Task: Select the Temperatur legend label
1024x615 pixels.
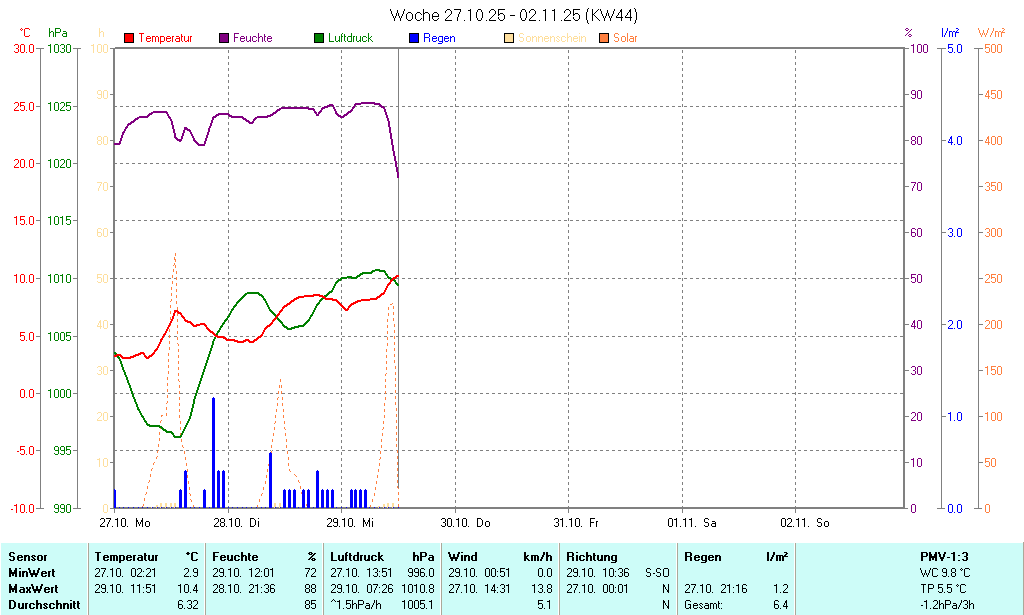Action: tap(165, 38)
